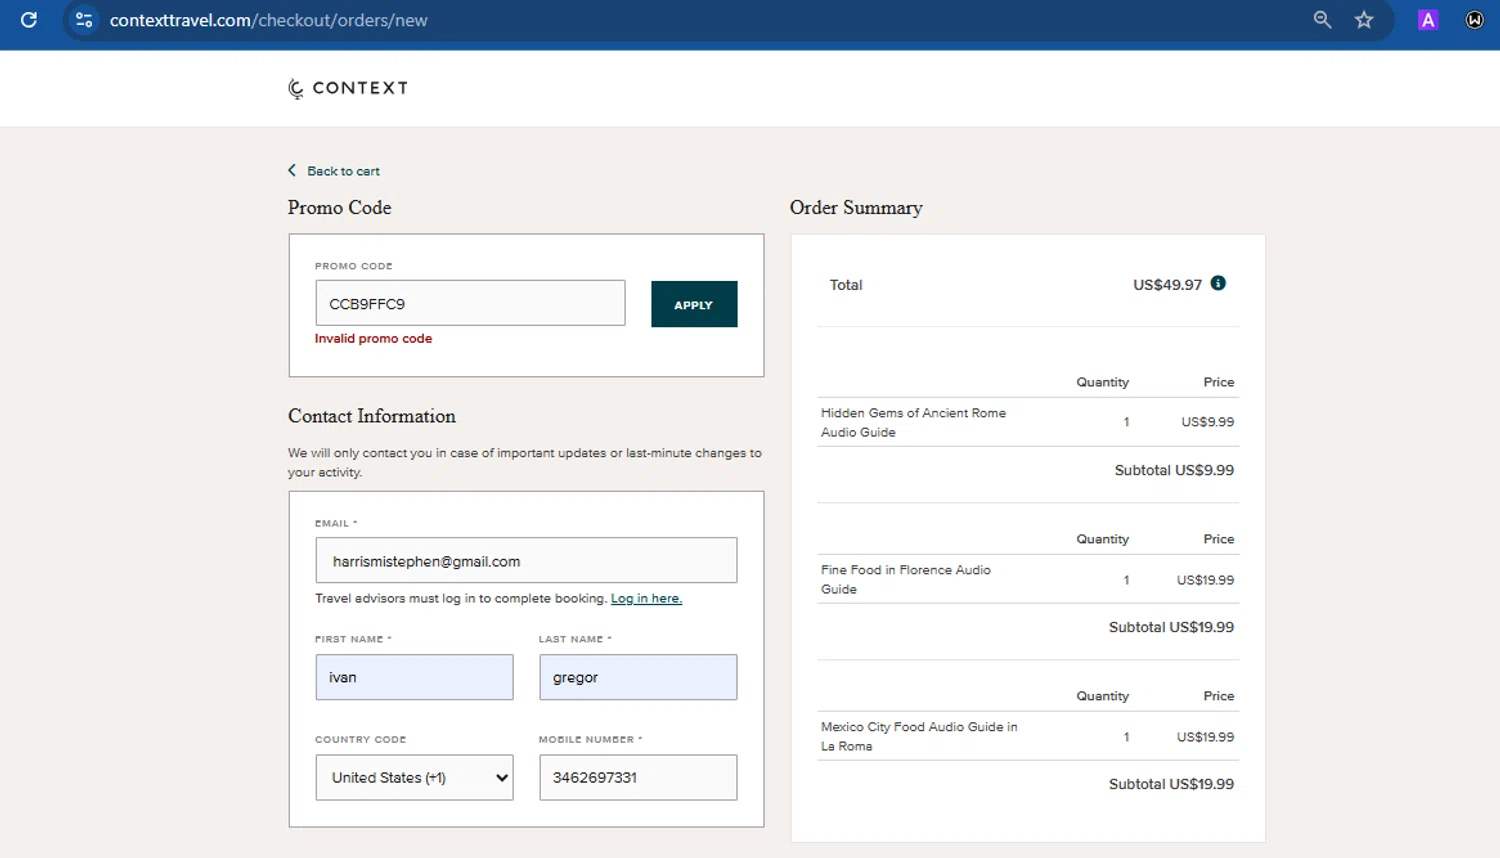The width and height of the screenshot is (1500, 858).
Task: Click Subtotal US$9.99 text
Action: coord(1174,470)
